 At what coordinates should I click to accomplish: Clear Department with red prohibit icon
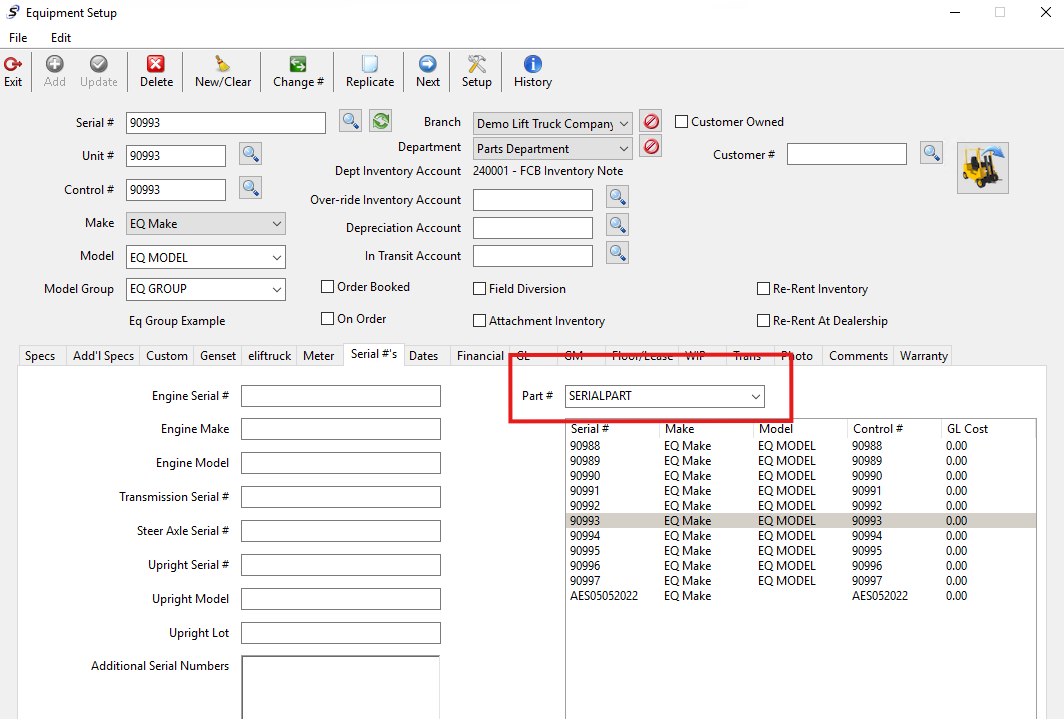pos(651,147)
